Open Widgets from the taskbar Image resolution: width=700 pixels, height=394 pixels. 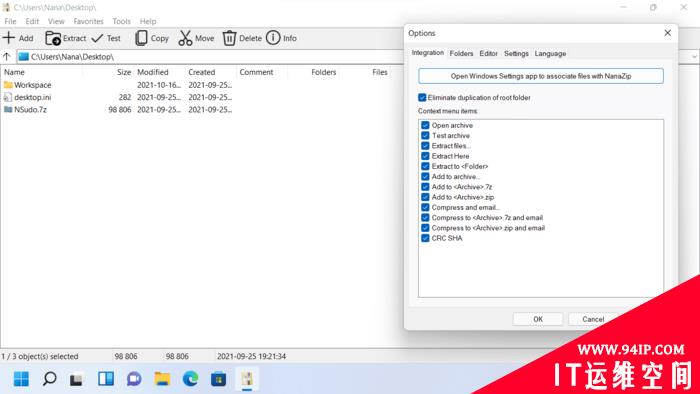(106, 379)
